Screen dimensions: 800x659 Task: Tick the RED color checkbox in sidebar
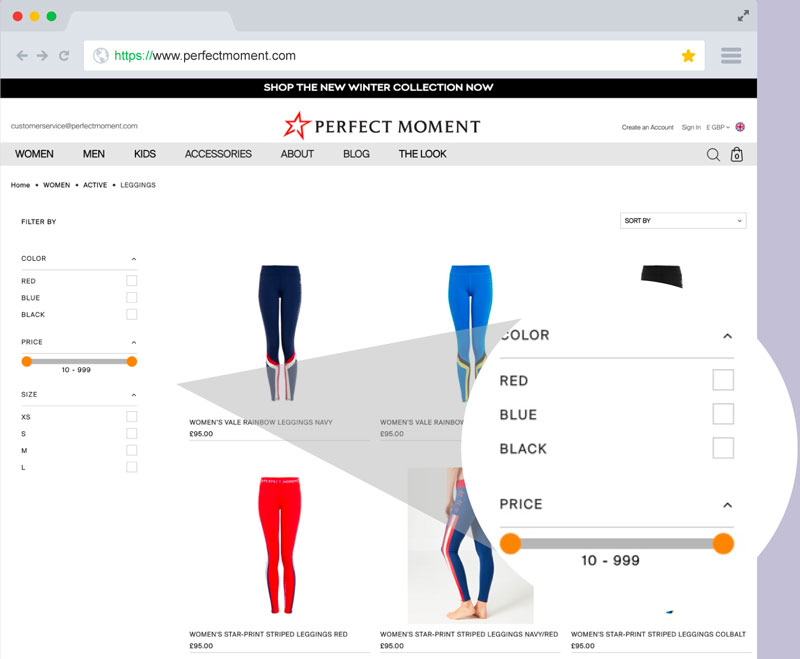(x=132, y=281)
